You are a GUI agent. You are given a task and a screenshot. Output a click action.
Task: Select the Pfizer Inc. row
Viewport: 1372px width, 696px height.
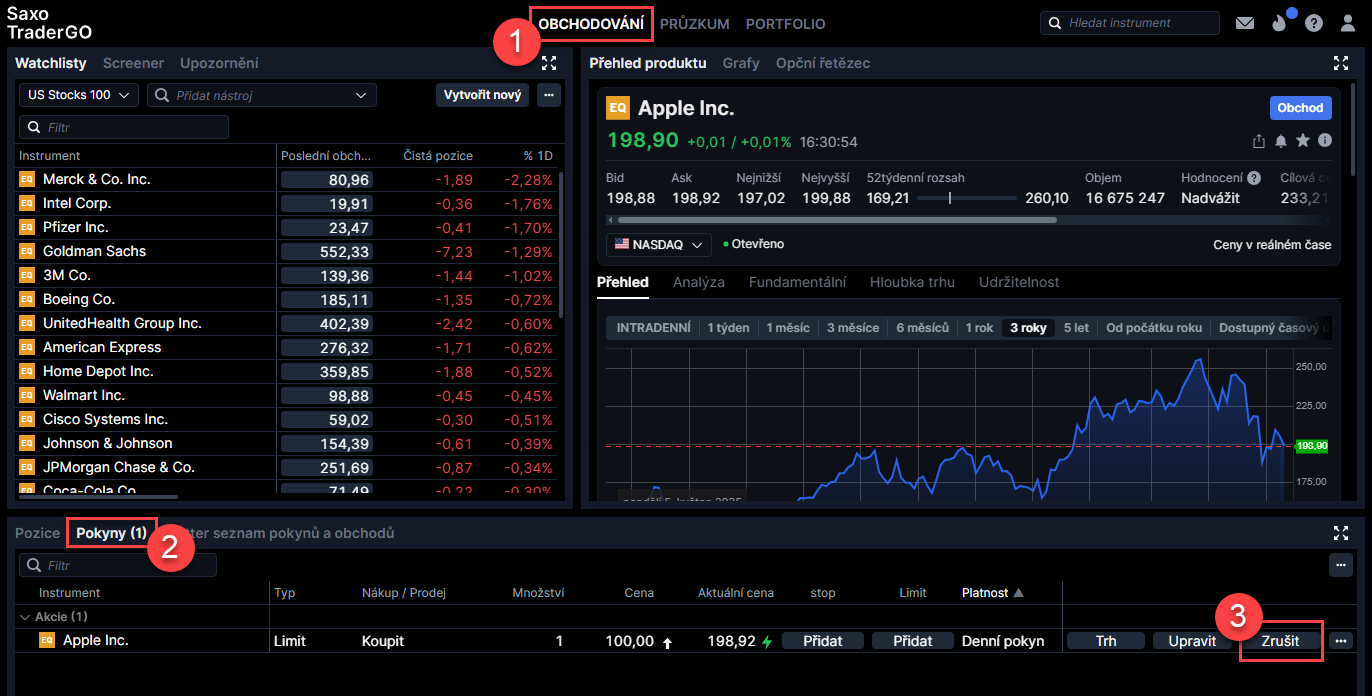pos(285,227)
